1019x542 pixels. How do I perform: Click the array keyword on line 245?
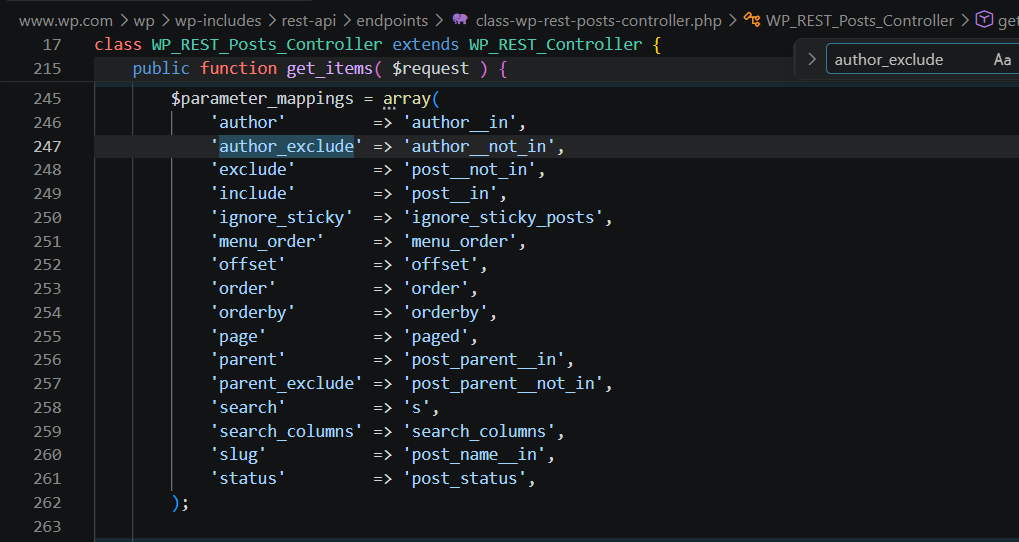pos(407,99)
